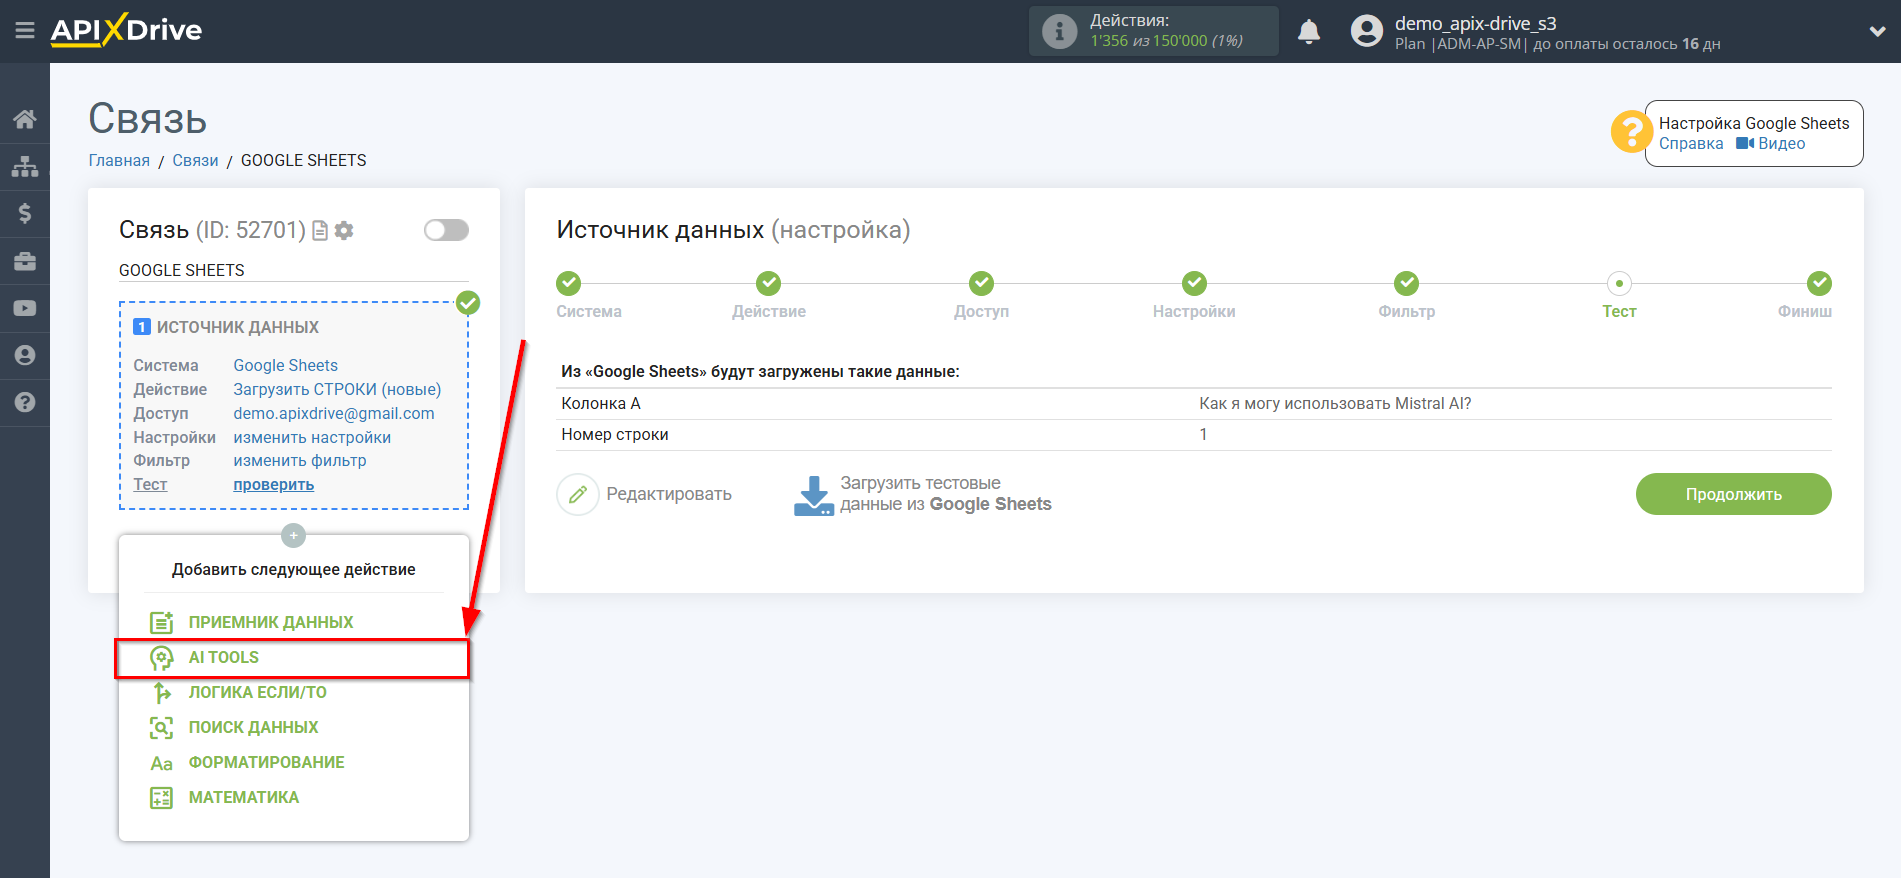Click the AI Tools head-gear icon
Image resolution: width=1901 pixels, height=878 pixels.
pyautogui.click(x=161, y=657)
